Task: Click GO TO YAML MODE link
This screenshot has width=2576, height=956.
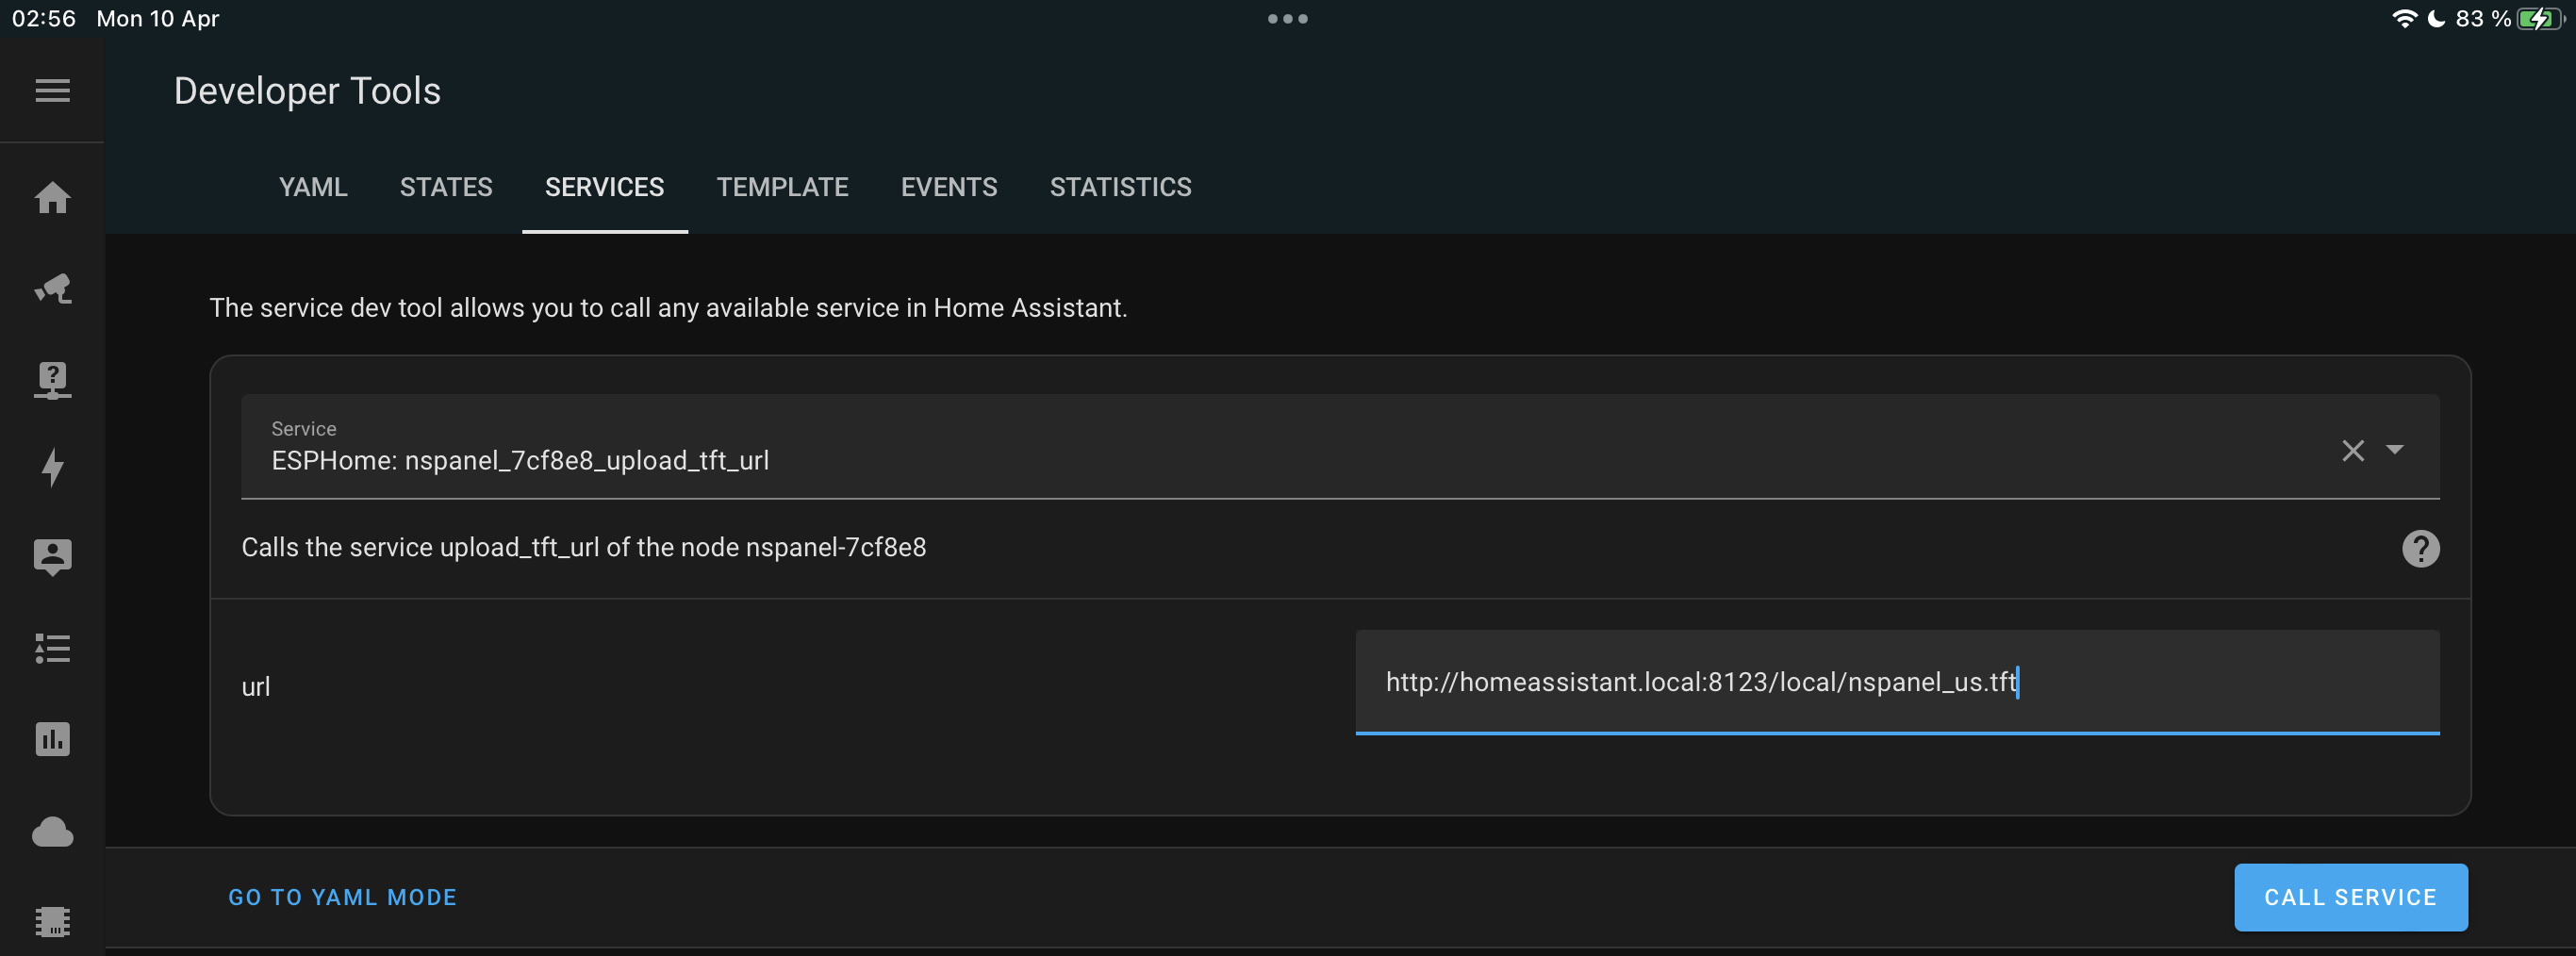Action: 342,897
